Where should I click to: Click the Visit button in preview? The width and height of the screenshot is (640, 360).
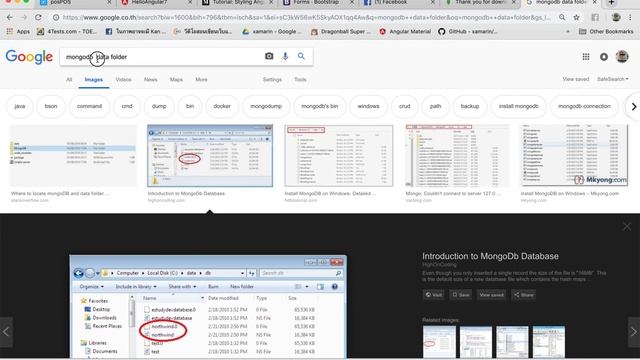pos(433,295)
